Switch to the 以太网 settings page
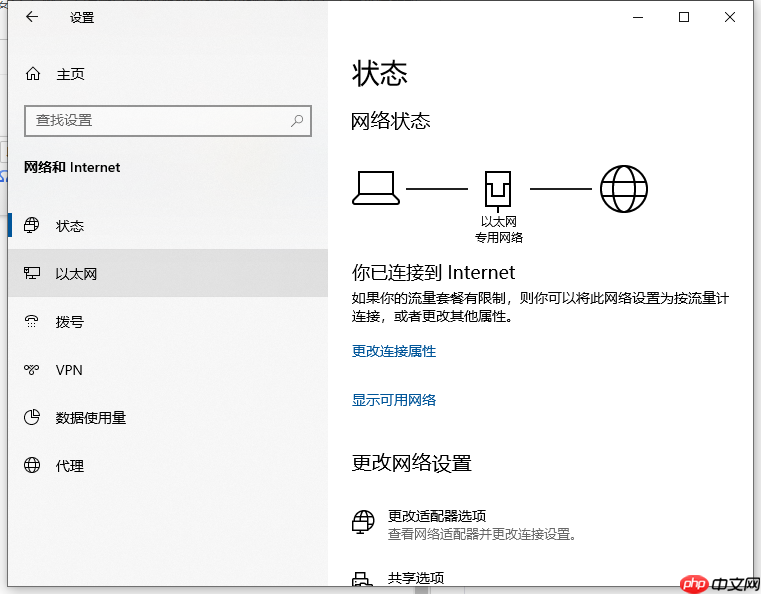Viewport: 761px width, 594px height. pos(168,273)
